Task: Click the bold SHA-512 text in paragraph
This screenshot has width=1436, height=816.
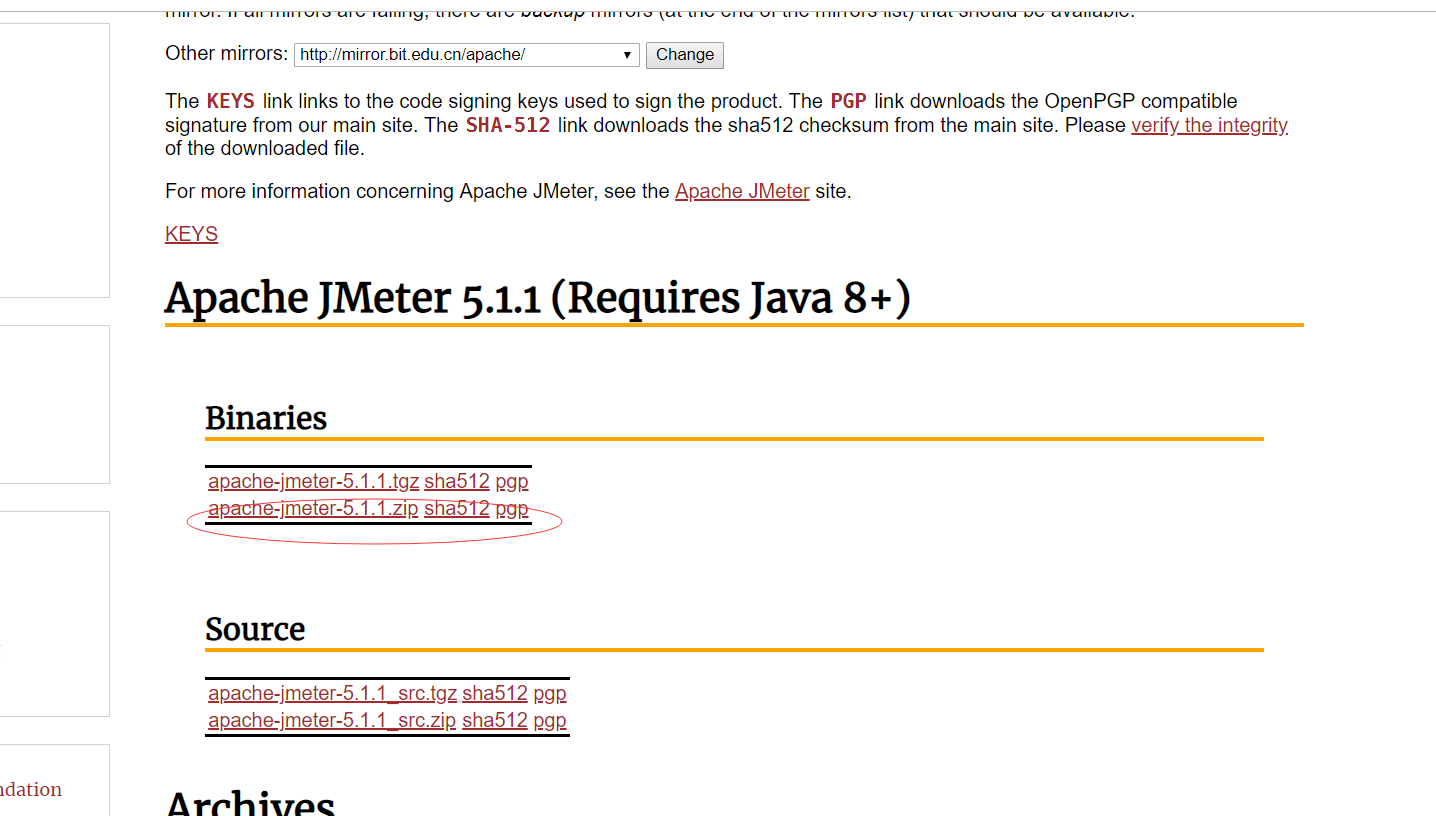Action: coord(508,125)
